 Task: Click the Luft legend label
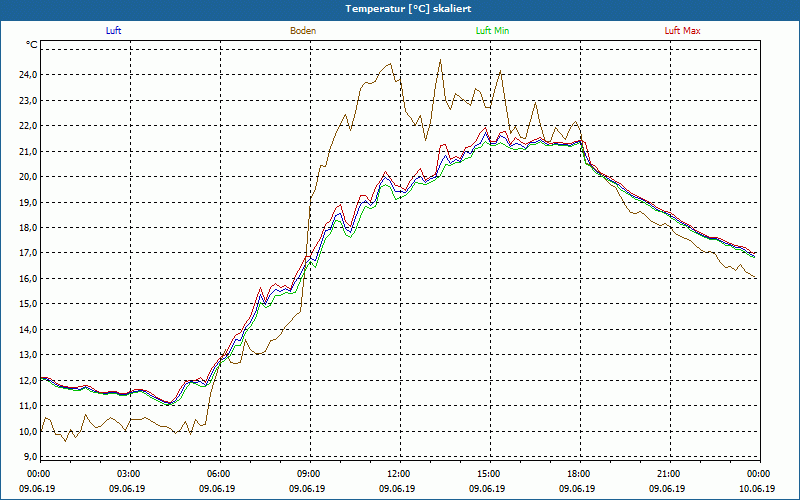coord(113,31)
